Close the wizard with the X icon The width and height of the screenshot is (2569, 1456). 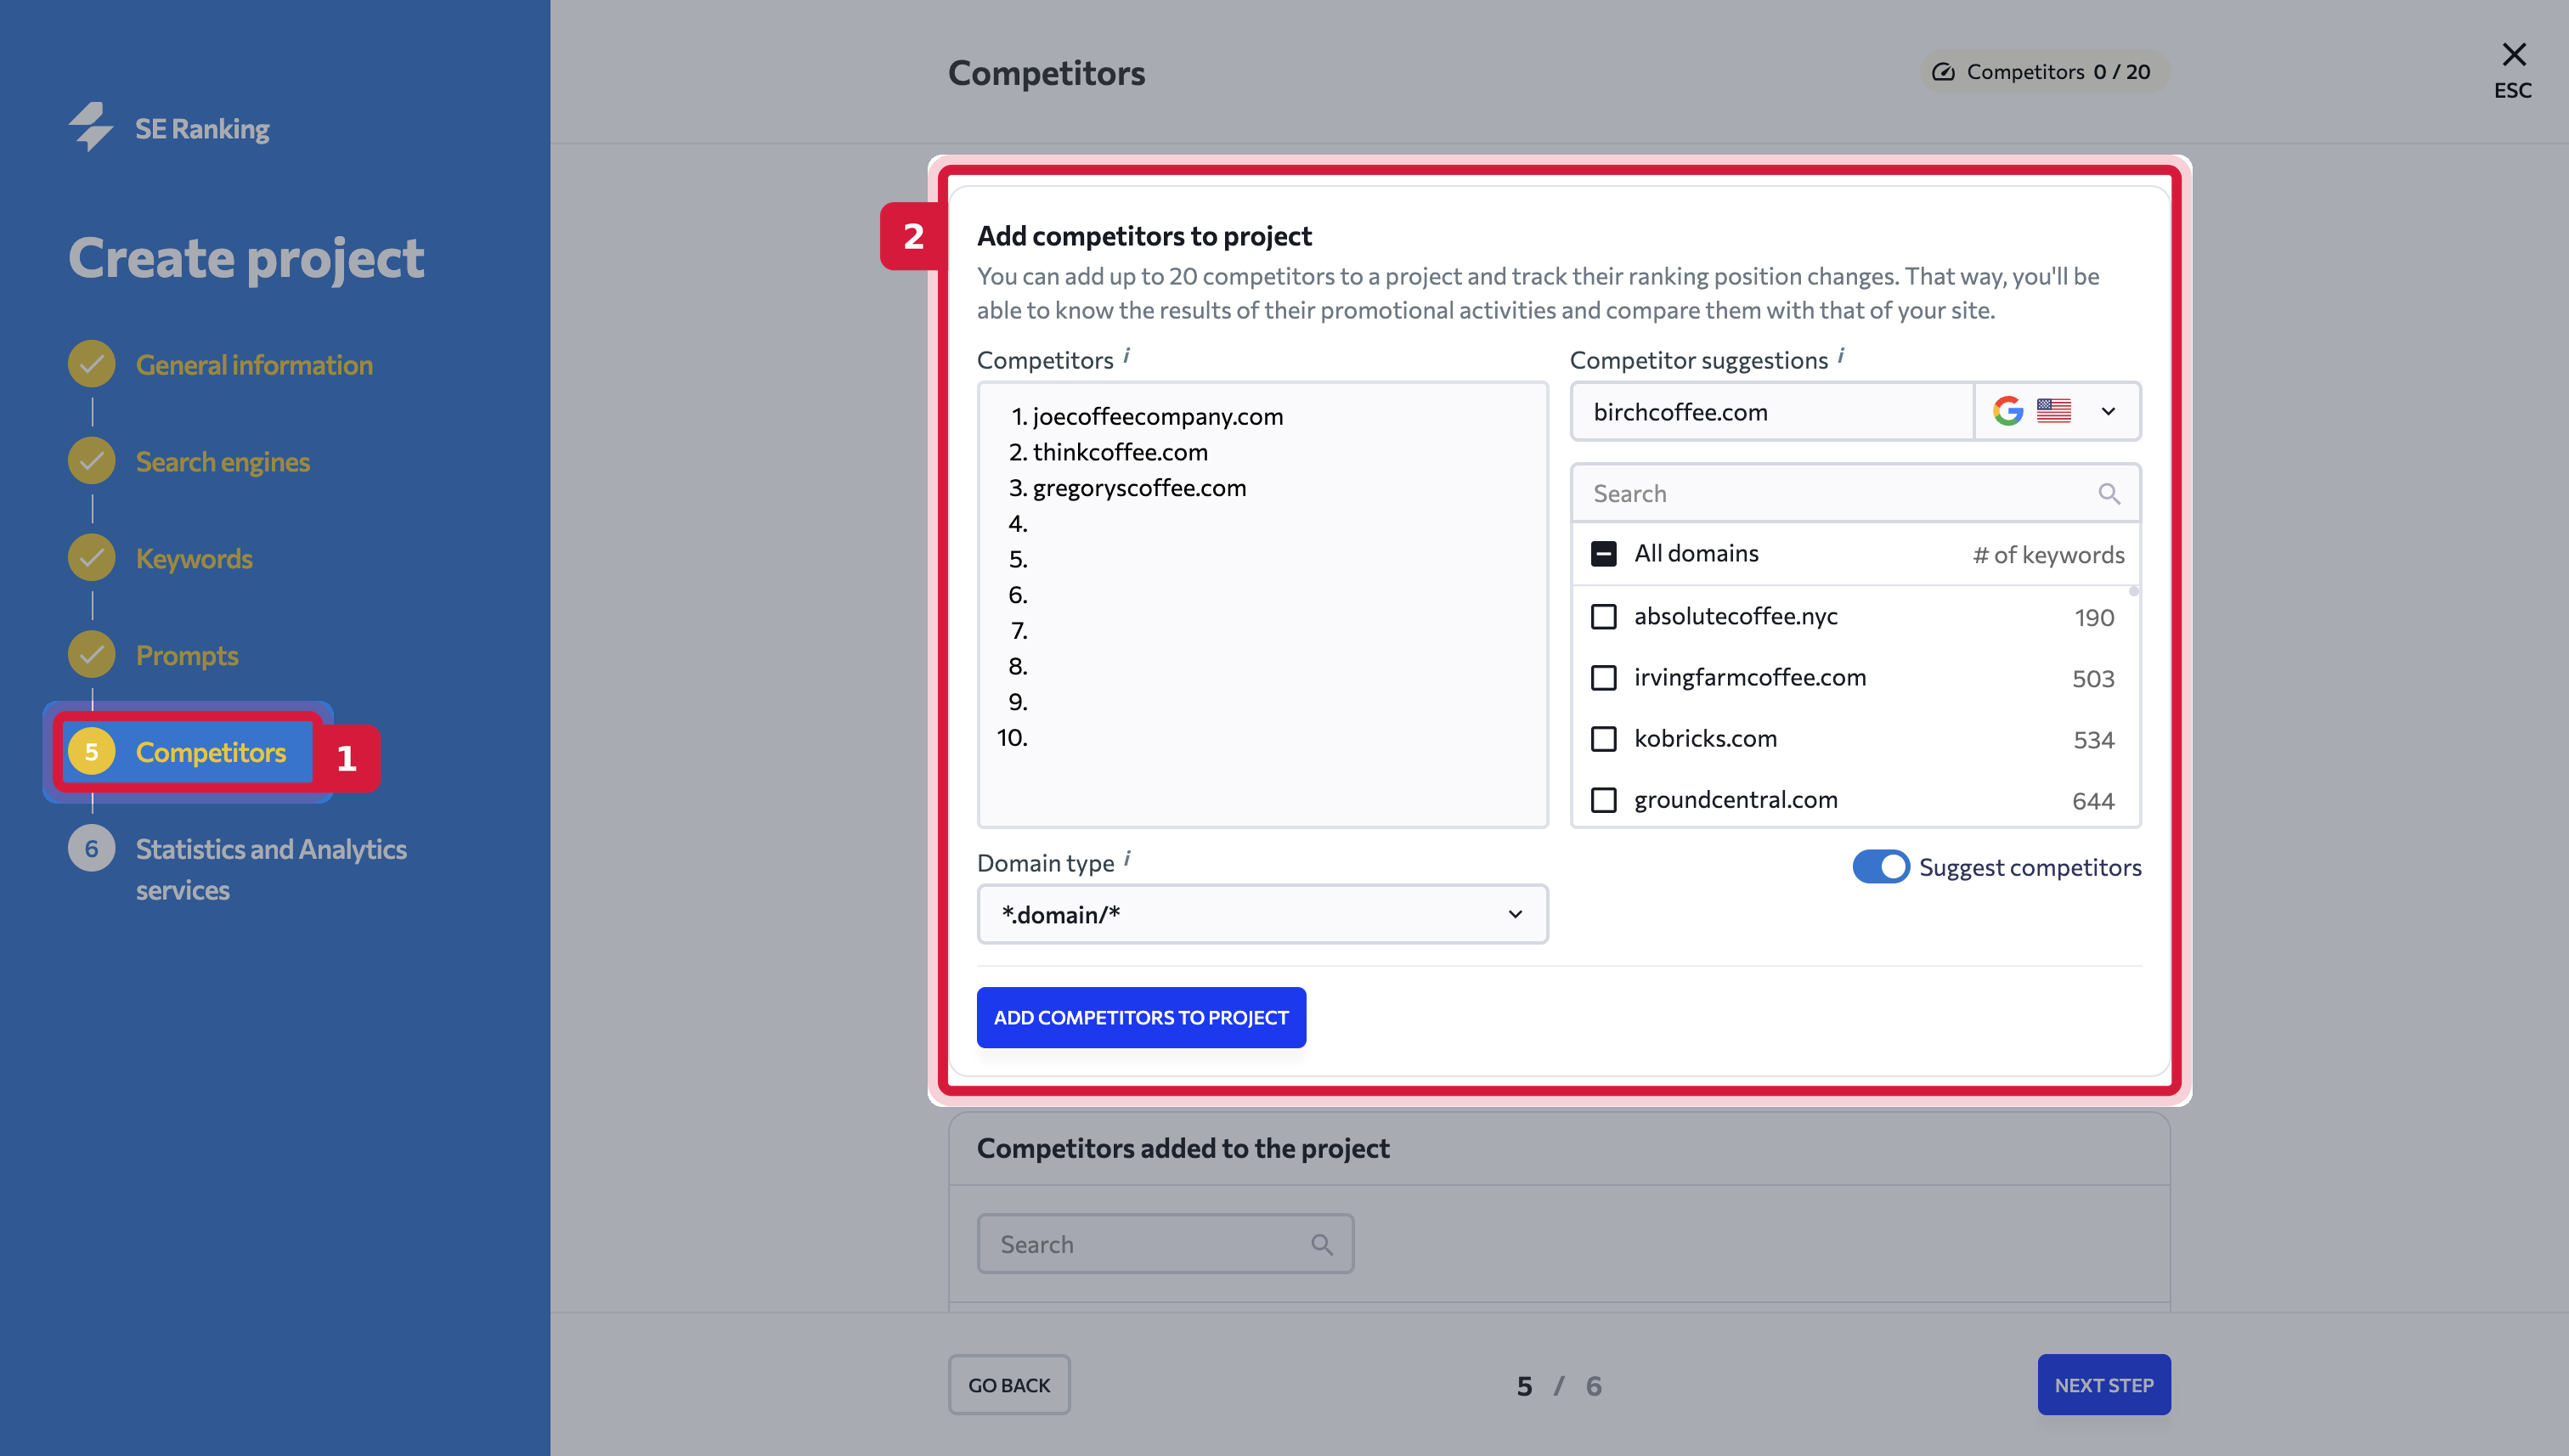pos(2514,54)
